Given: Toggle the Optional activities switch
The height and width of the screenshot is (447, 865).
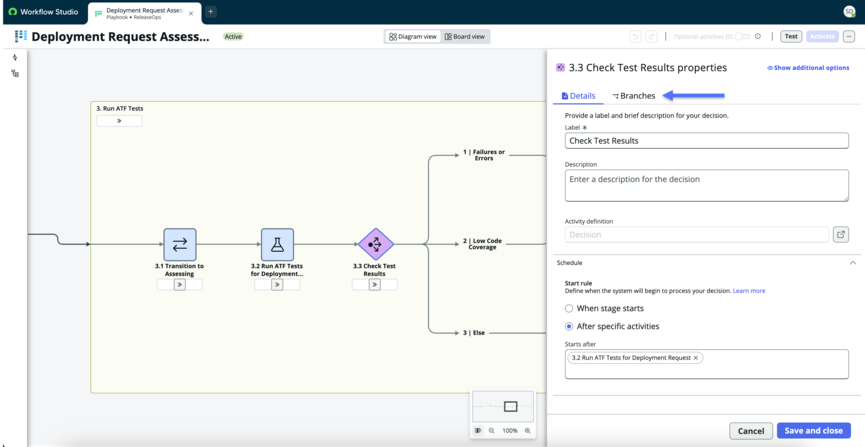Looking at the screenshot, I should click(x=742, y=36).
